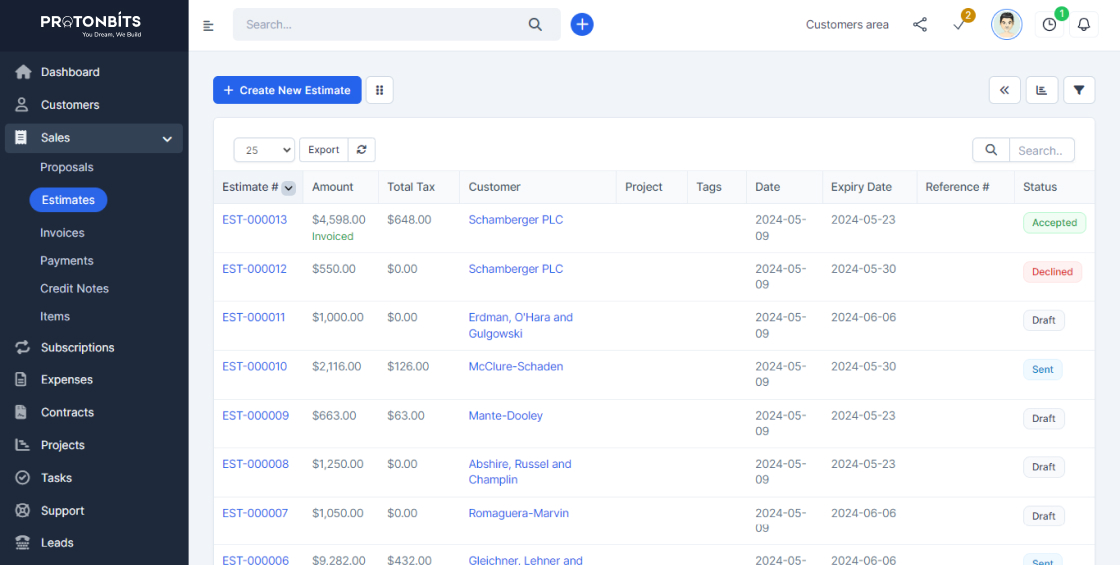Open the timesheet clock icon
The height and width of the screenshot is (565, 1120).
[1049, 25]
